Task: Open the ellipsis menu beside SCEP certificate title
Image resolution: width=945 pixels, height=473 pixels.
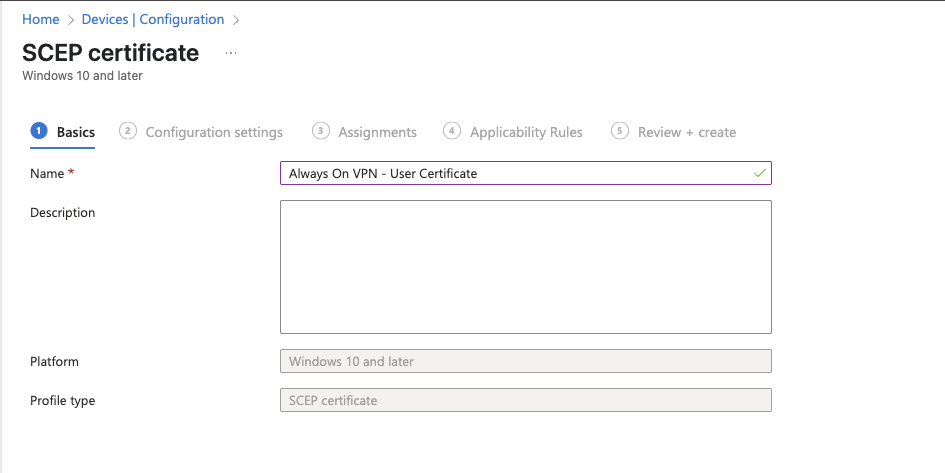Action: pos(231,53)
